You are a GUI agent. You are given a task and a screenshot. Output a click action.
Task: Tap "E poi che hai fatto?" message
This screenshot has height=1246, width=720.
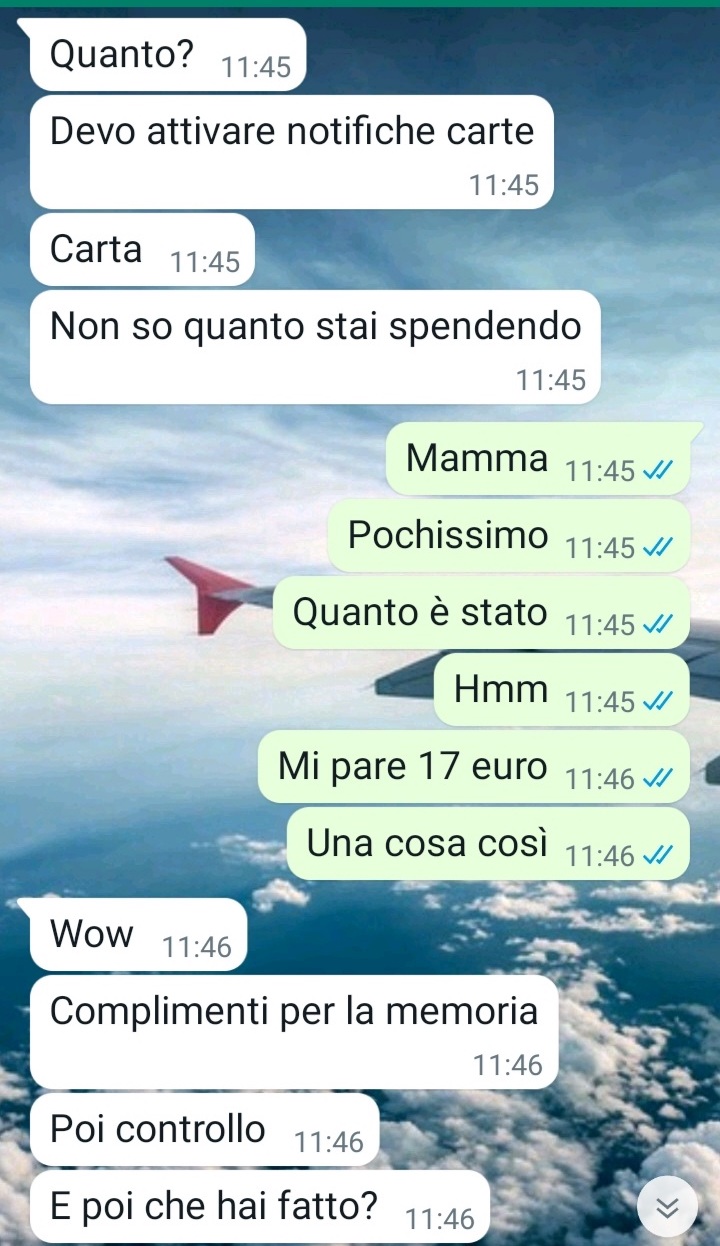tap(260, 1206)
